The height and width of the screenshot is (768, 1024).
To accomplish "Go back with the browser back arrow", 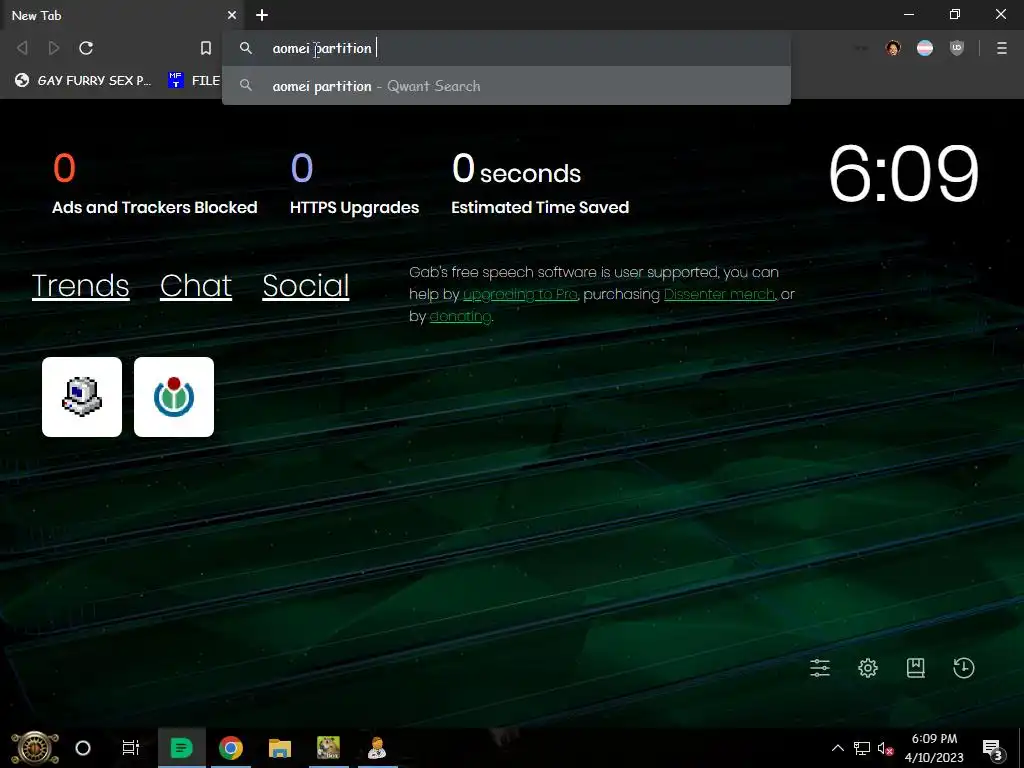I will click(22, 48).
